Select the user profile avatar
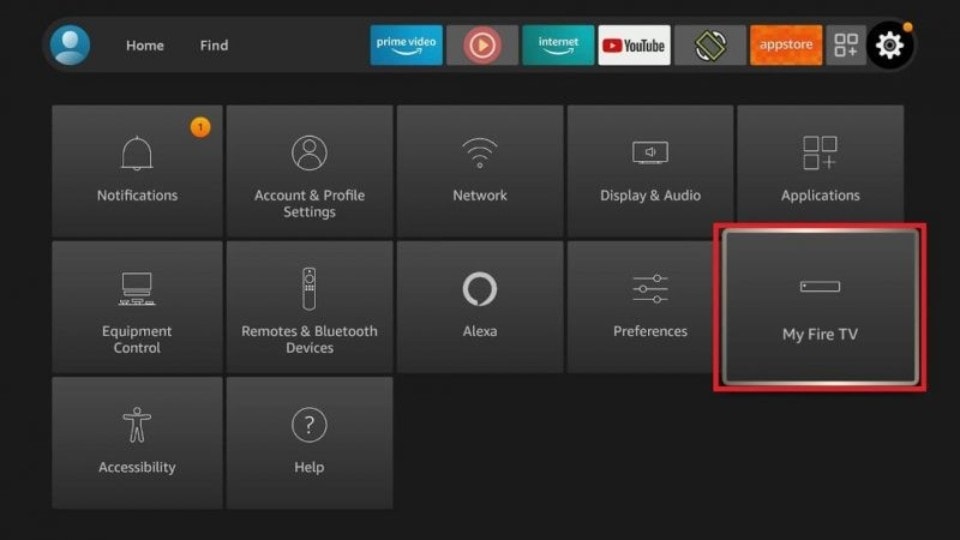This screenshot has width=960, height=540. [70, 45]
